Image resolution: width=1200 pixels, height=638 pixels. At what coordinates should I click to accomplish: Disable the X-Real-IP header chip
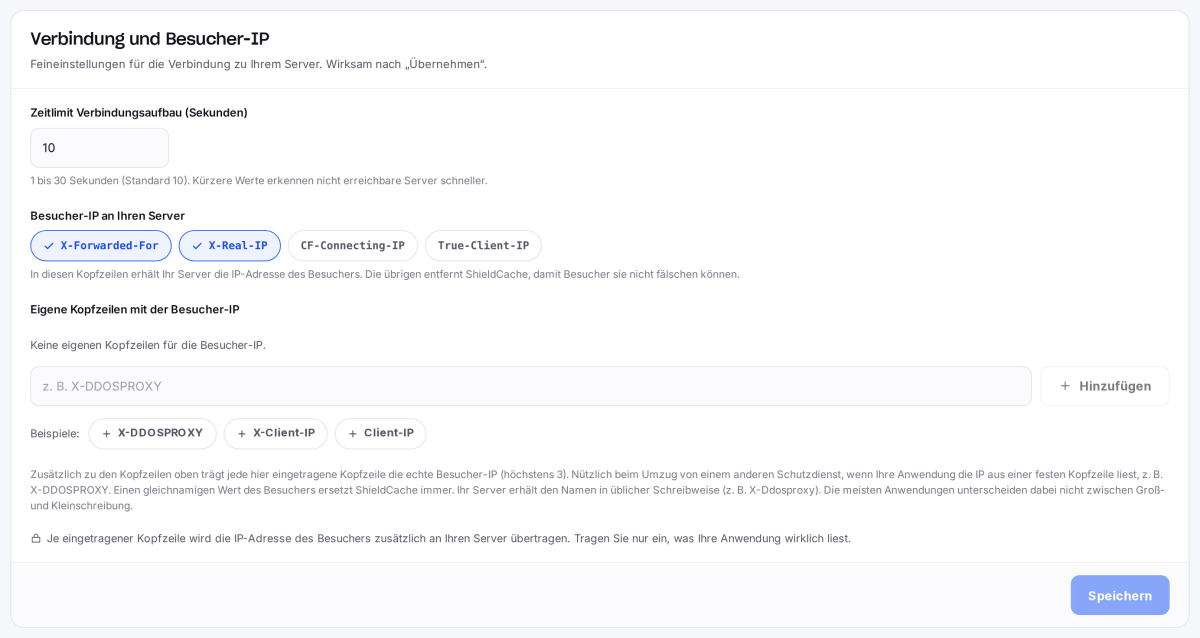click(230, 246)
